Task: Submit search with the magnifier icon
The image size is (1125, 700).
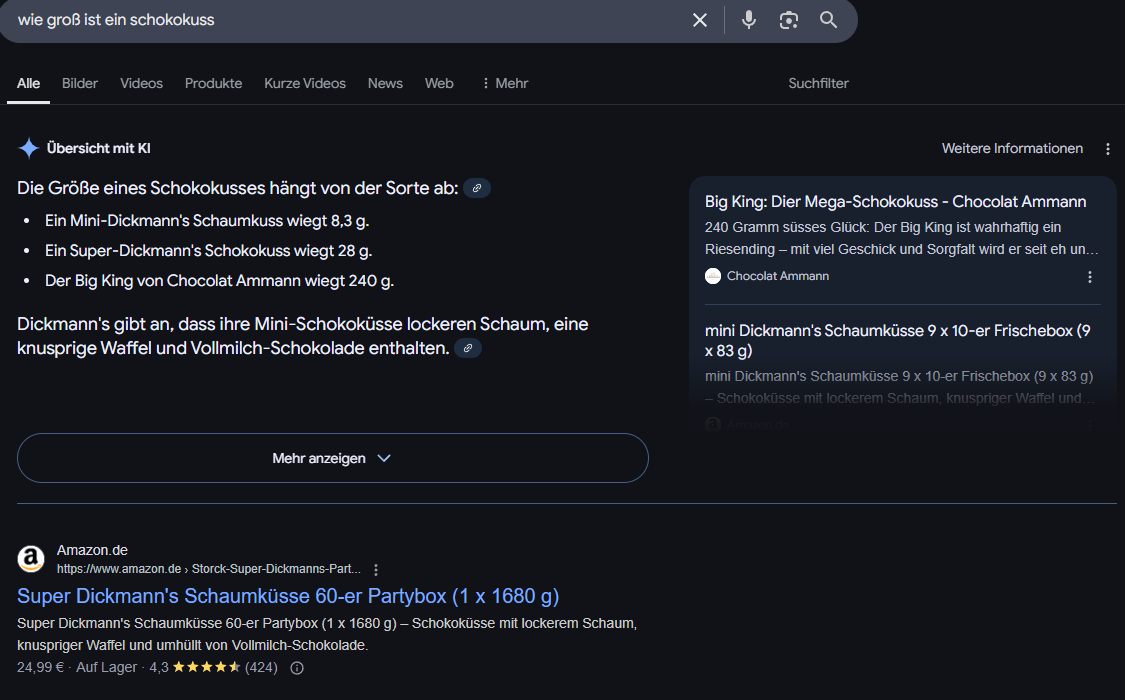Action: [x=828, y=20]
